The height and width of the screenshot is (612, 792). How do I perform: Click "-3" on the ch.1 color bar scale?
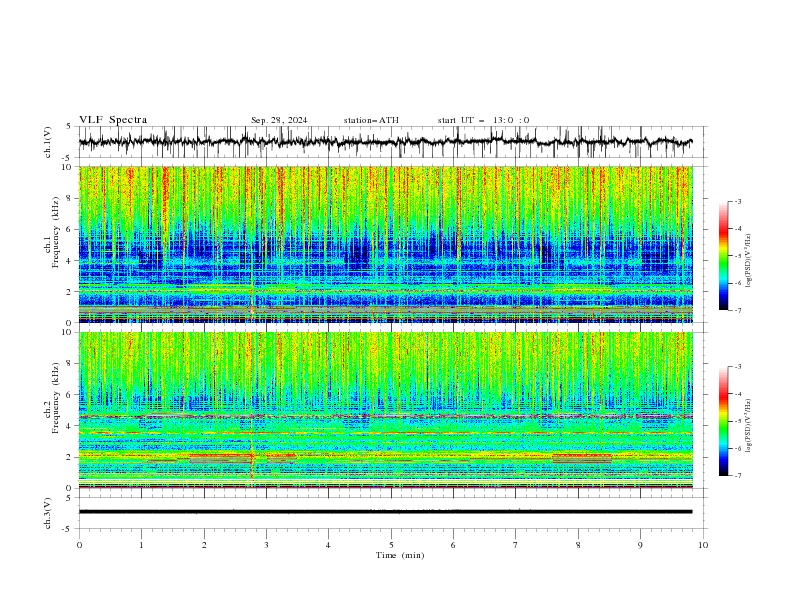pyautogui.click(x=737, y=201)
